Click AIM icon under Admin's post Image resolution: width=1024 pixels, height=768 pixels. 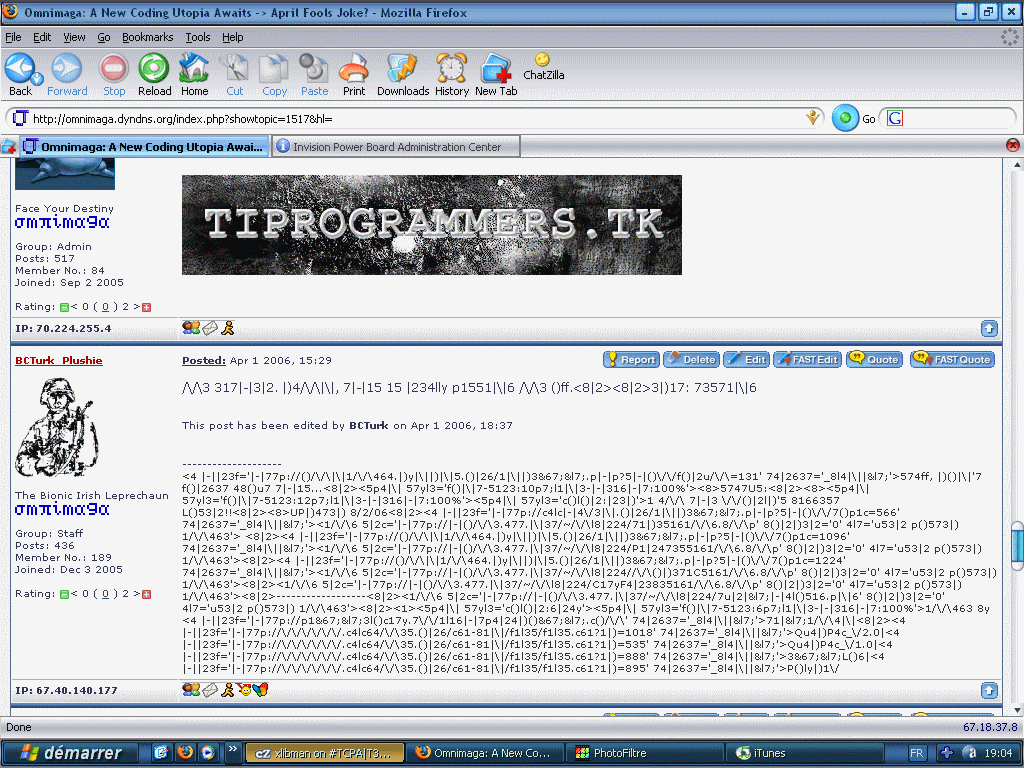click(x=227, y=328)
